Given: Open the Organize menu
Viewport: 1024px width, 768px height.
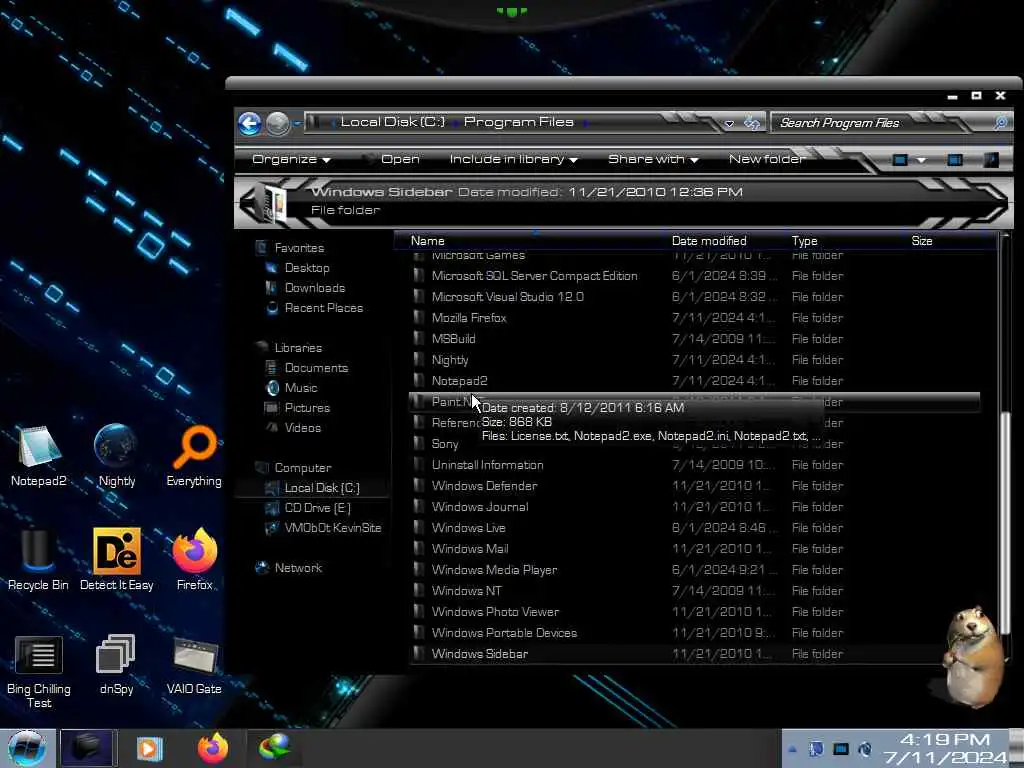Looking at the screenshot, I should click(291, 159).
